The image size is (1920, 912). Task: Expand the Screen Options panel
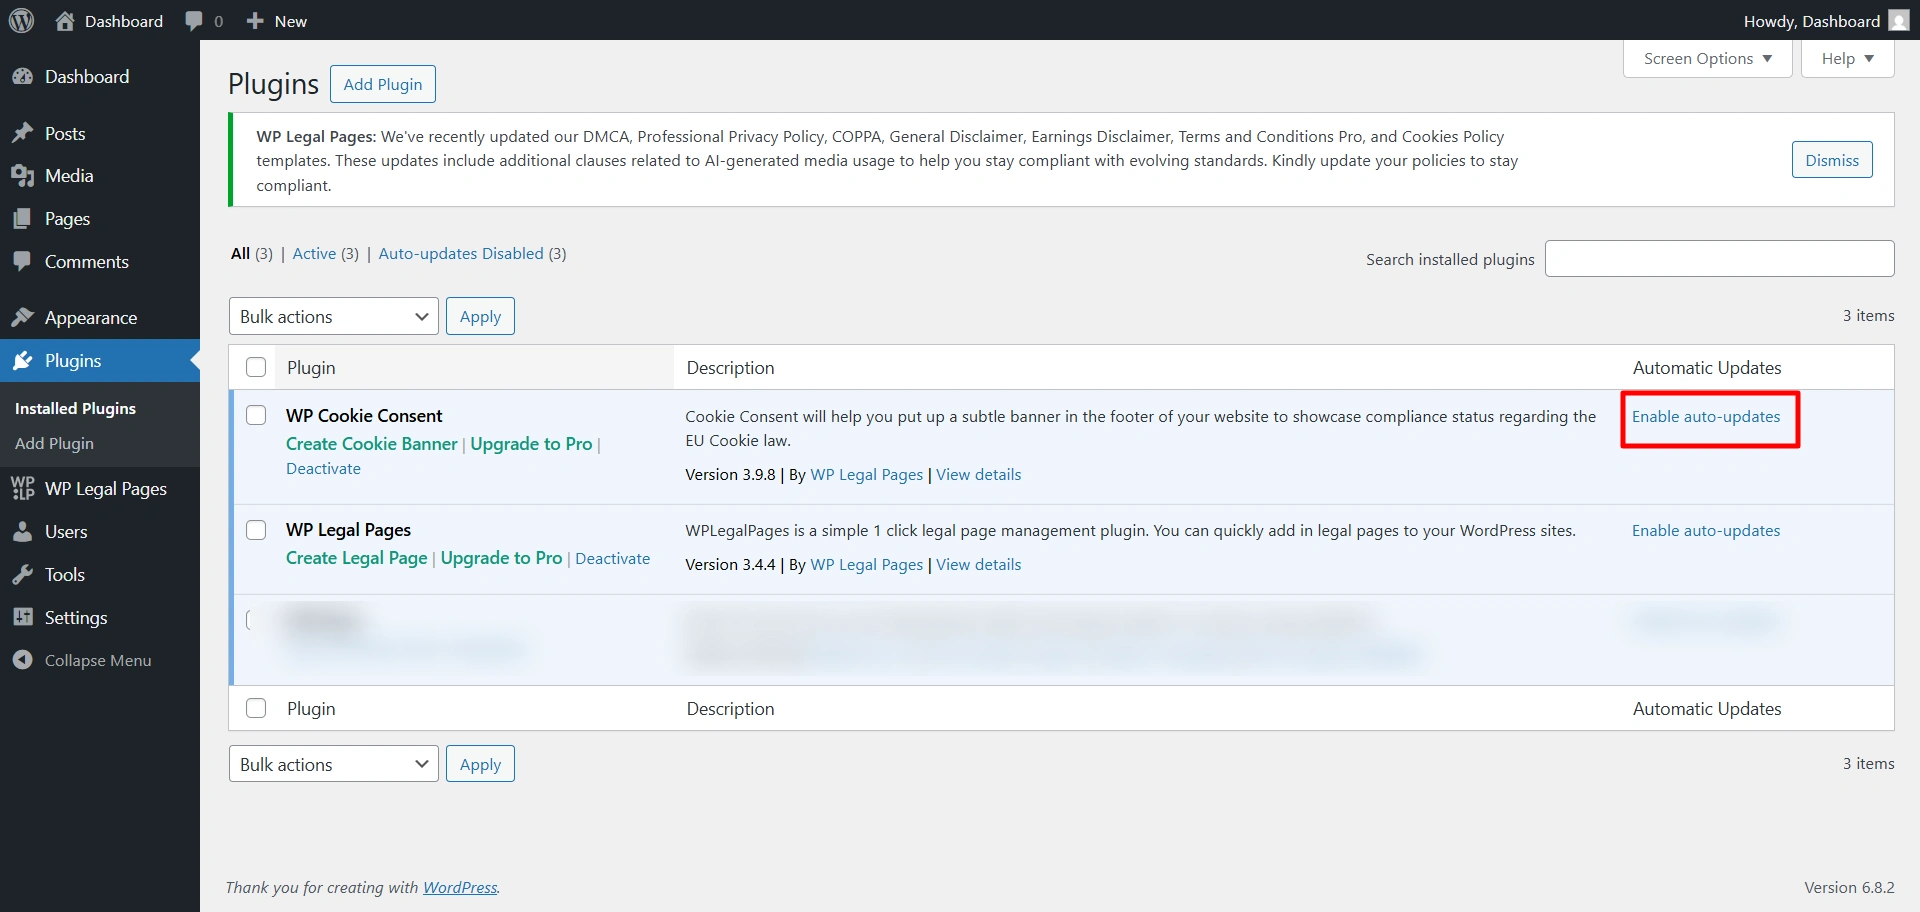1706,58
